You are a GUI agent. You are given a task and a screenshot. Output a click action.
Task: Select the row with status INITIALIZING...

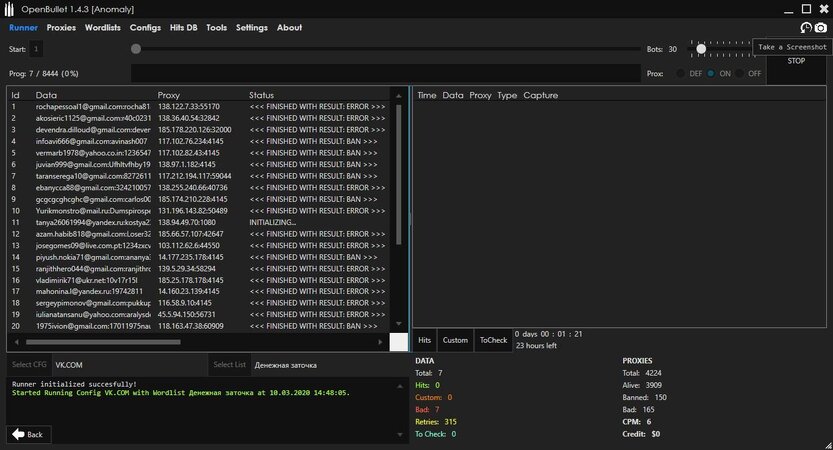point(199,222)
